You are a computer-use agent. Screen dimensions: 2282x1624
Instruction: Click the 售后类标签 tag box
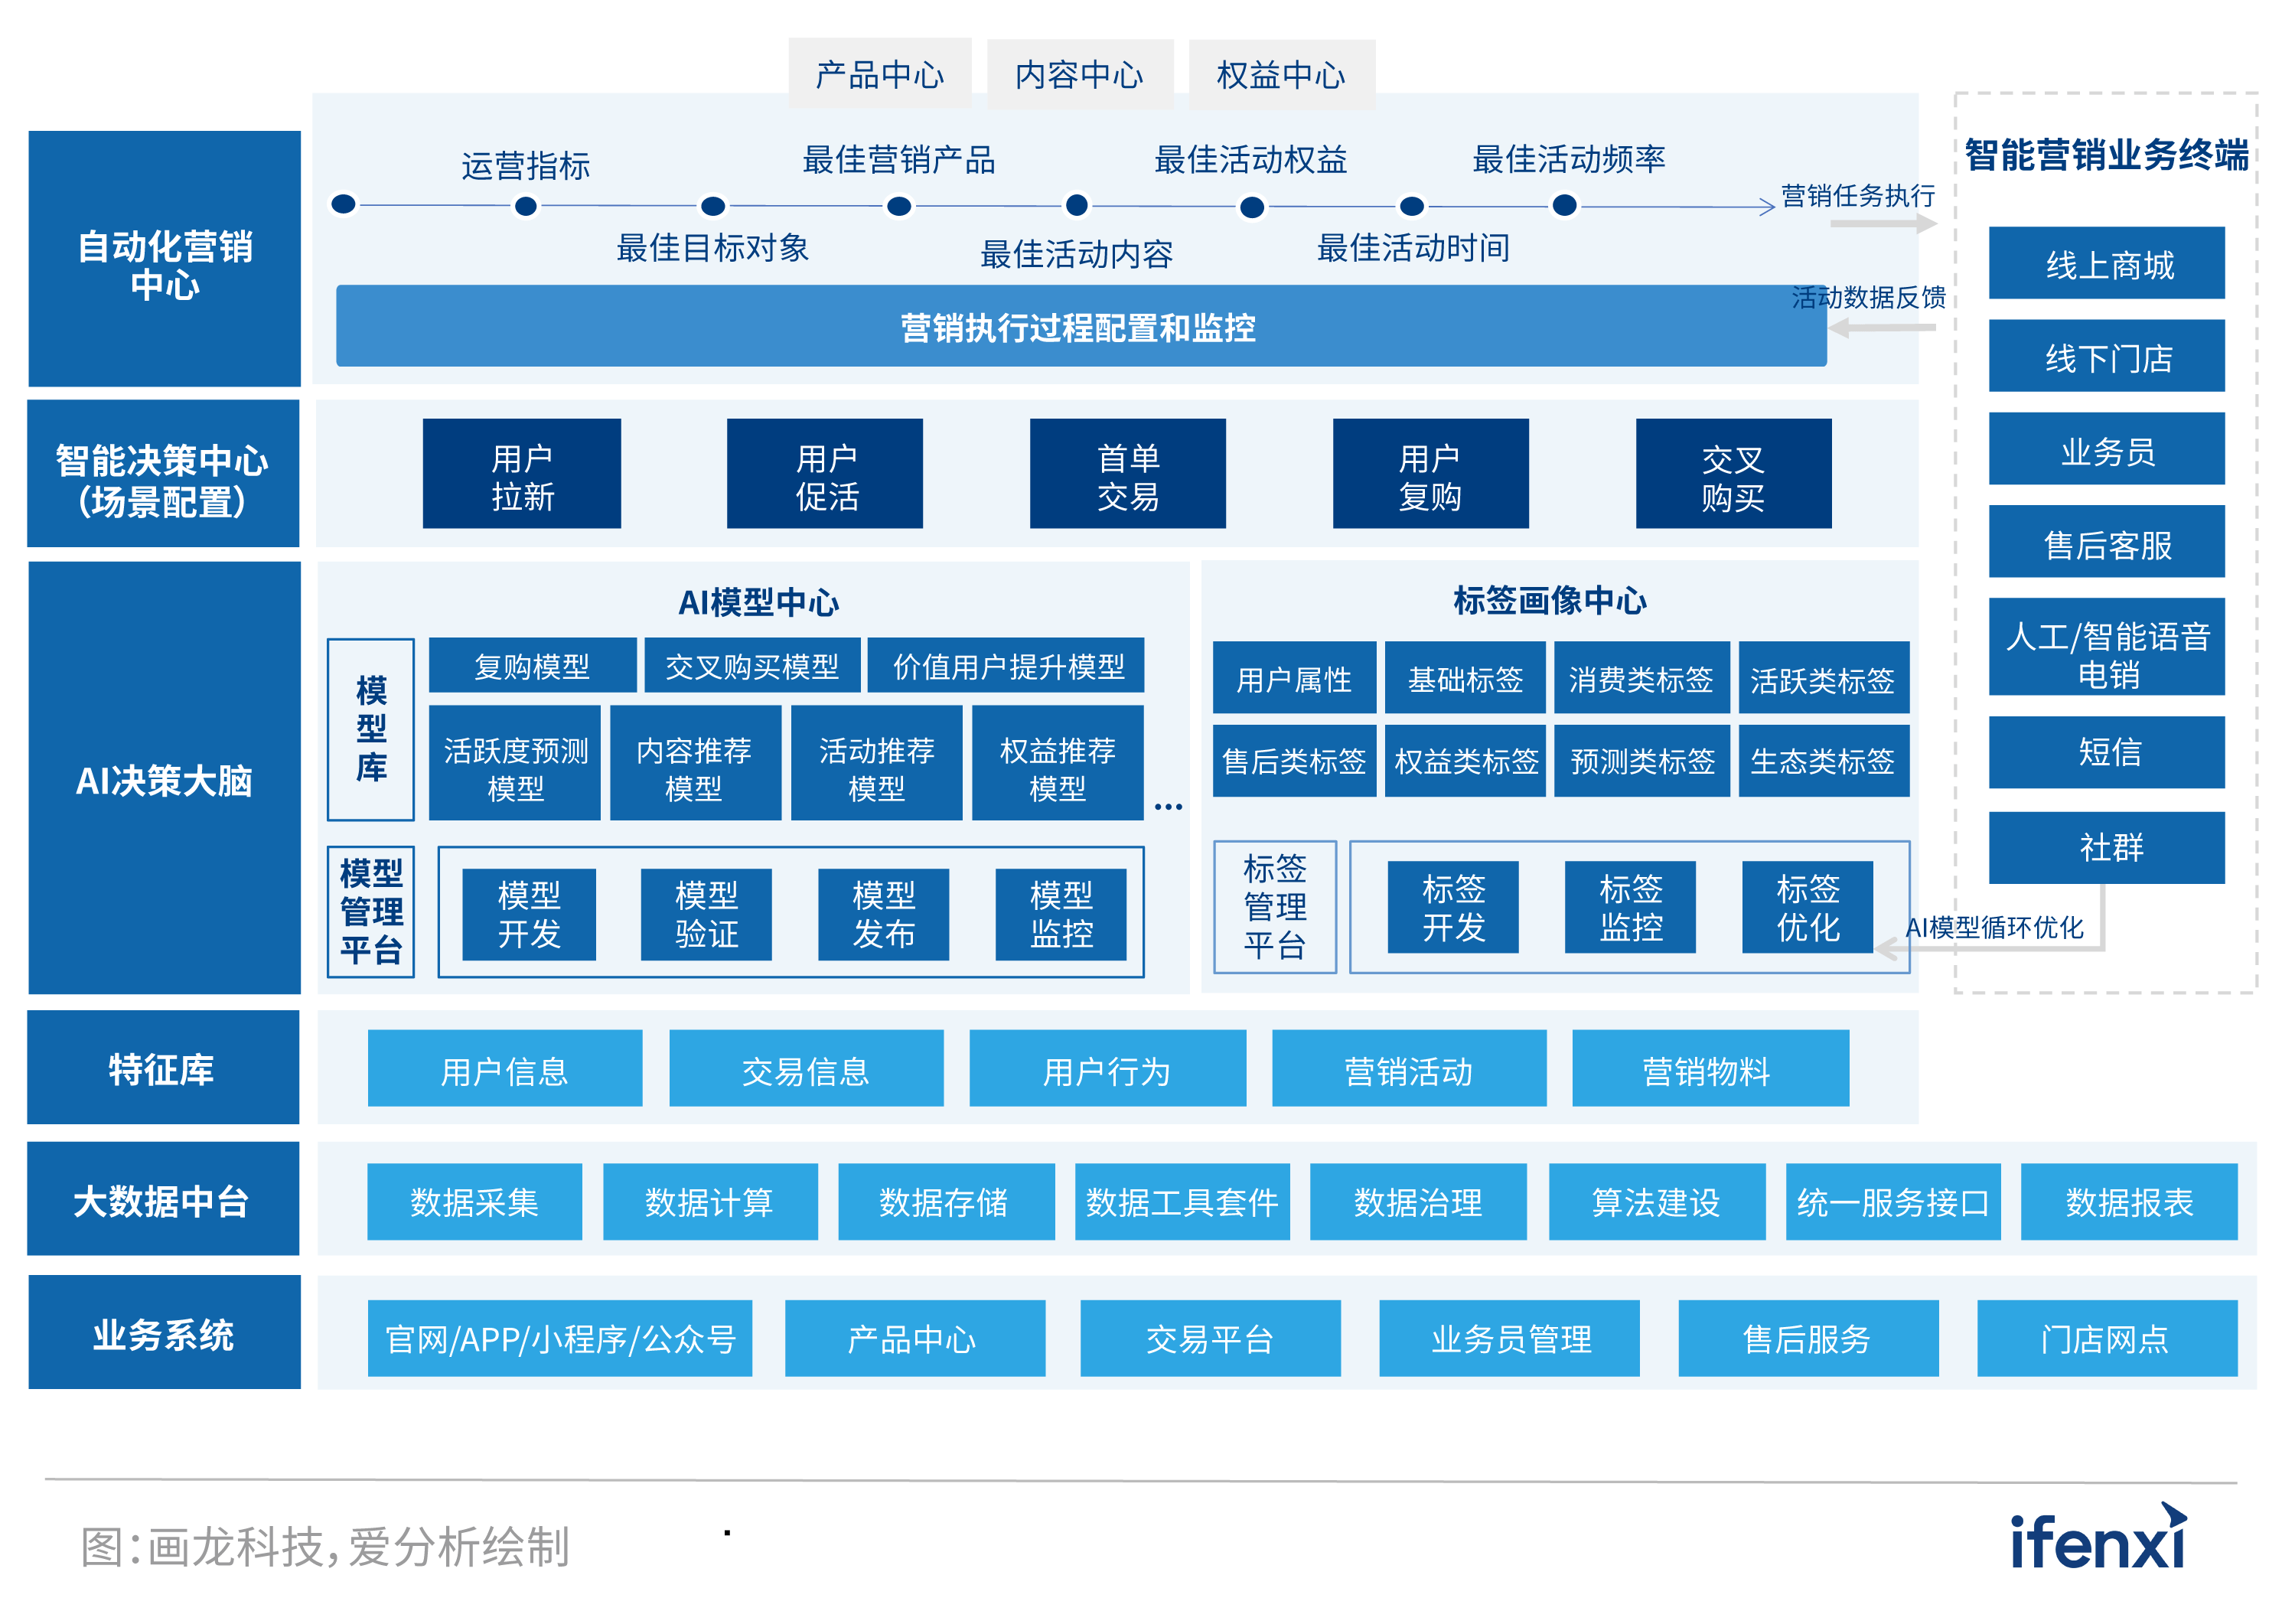(1294, 760)
